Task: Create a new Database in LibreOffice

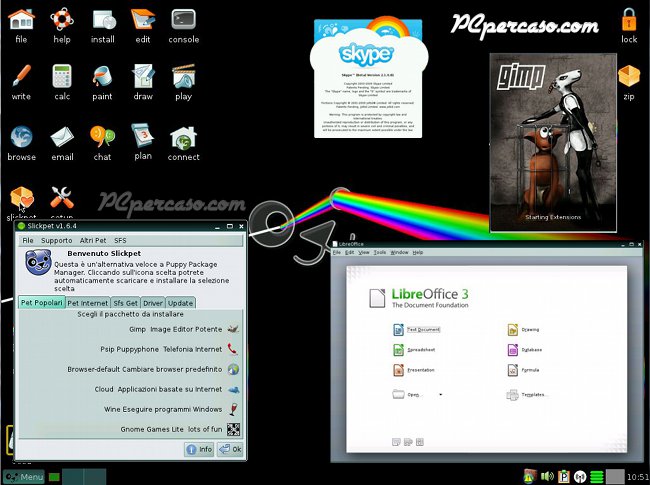Action: [x=525, y=350]
